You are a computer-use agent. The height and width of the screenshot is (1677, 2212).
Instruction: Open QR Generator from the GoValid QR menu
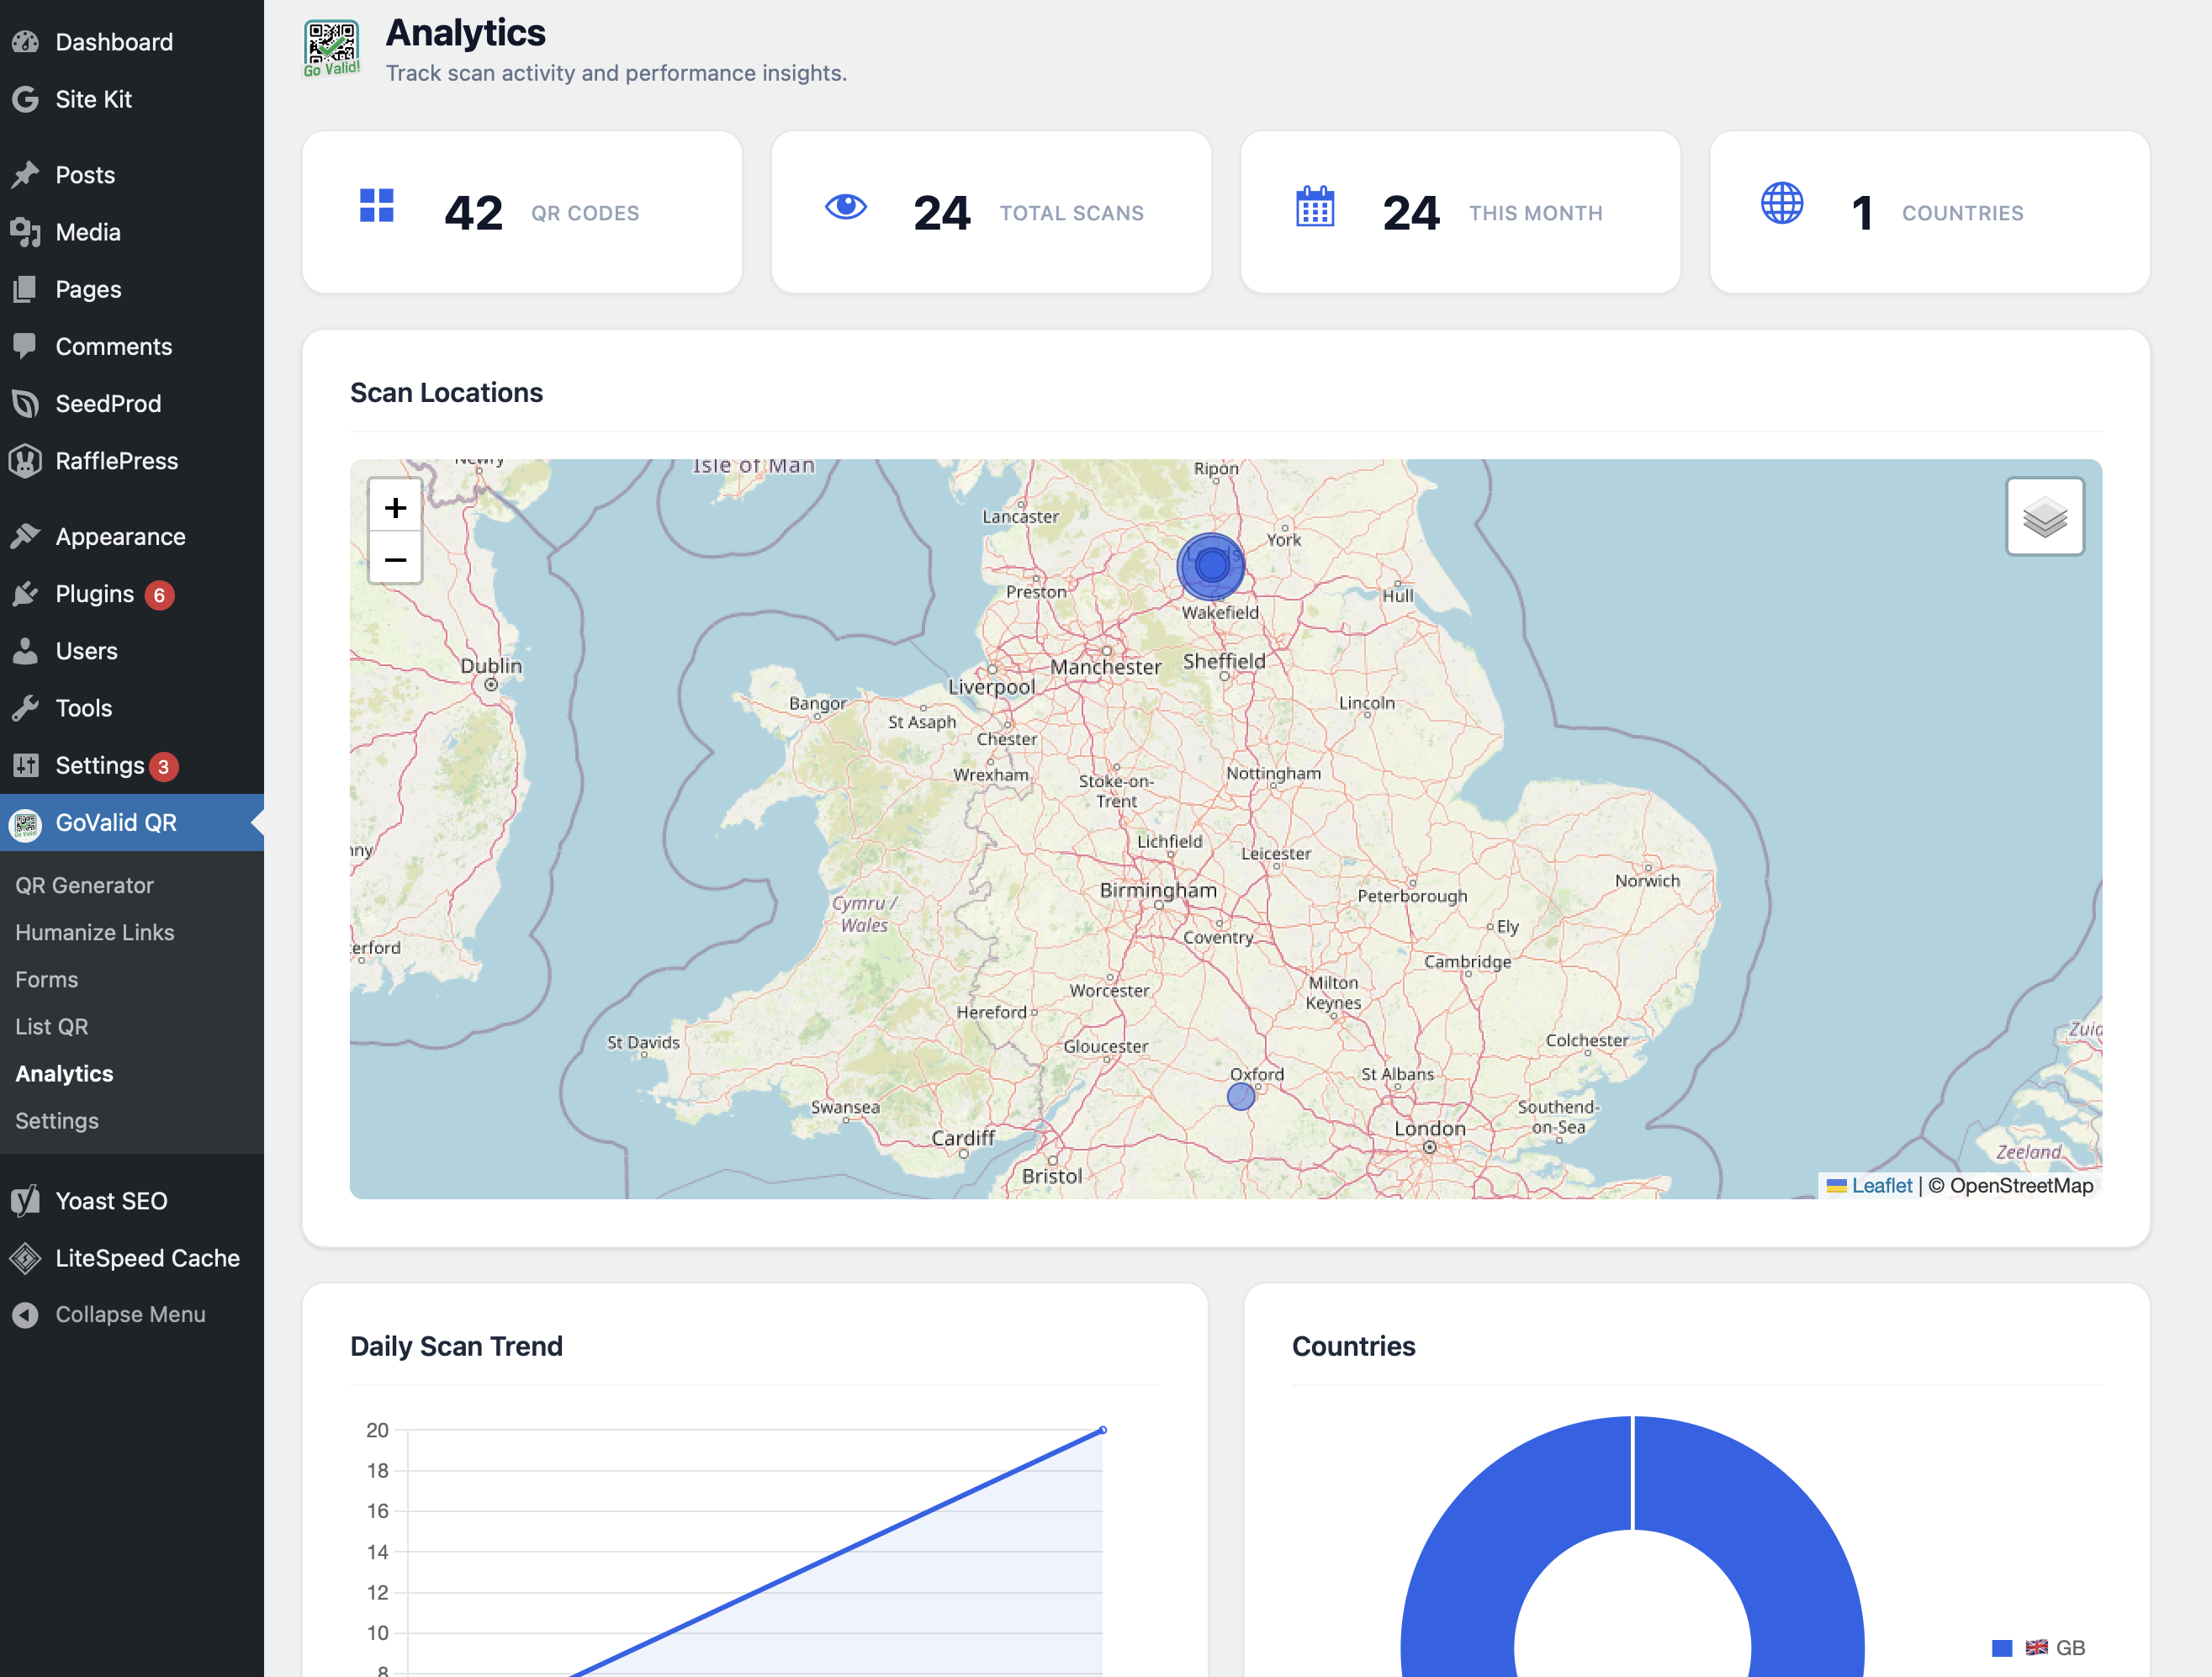click(x=84, y=885)
